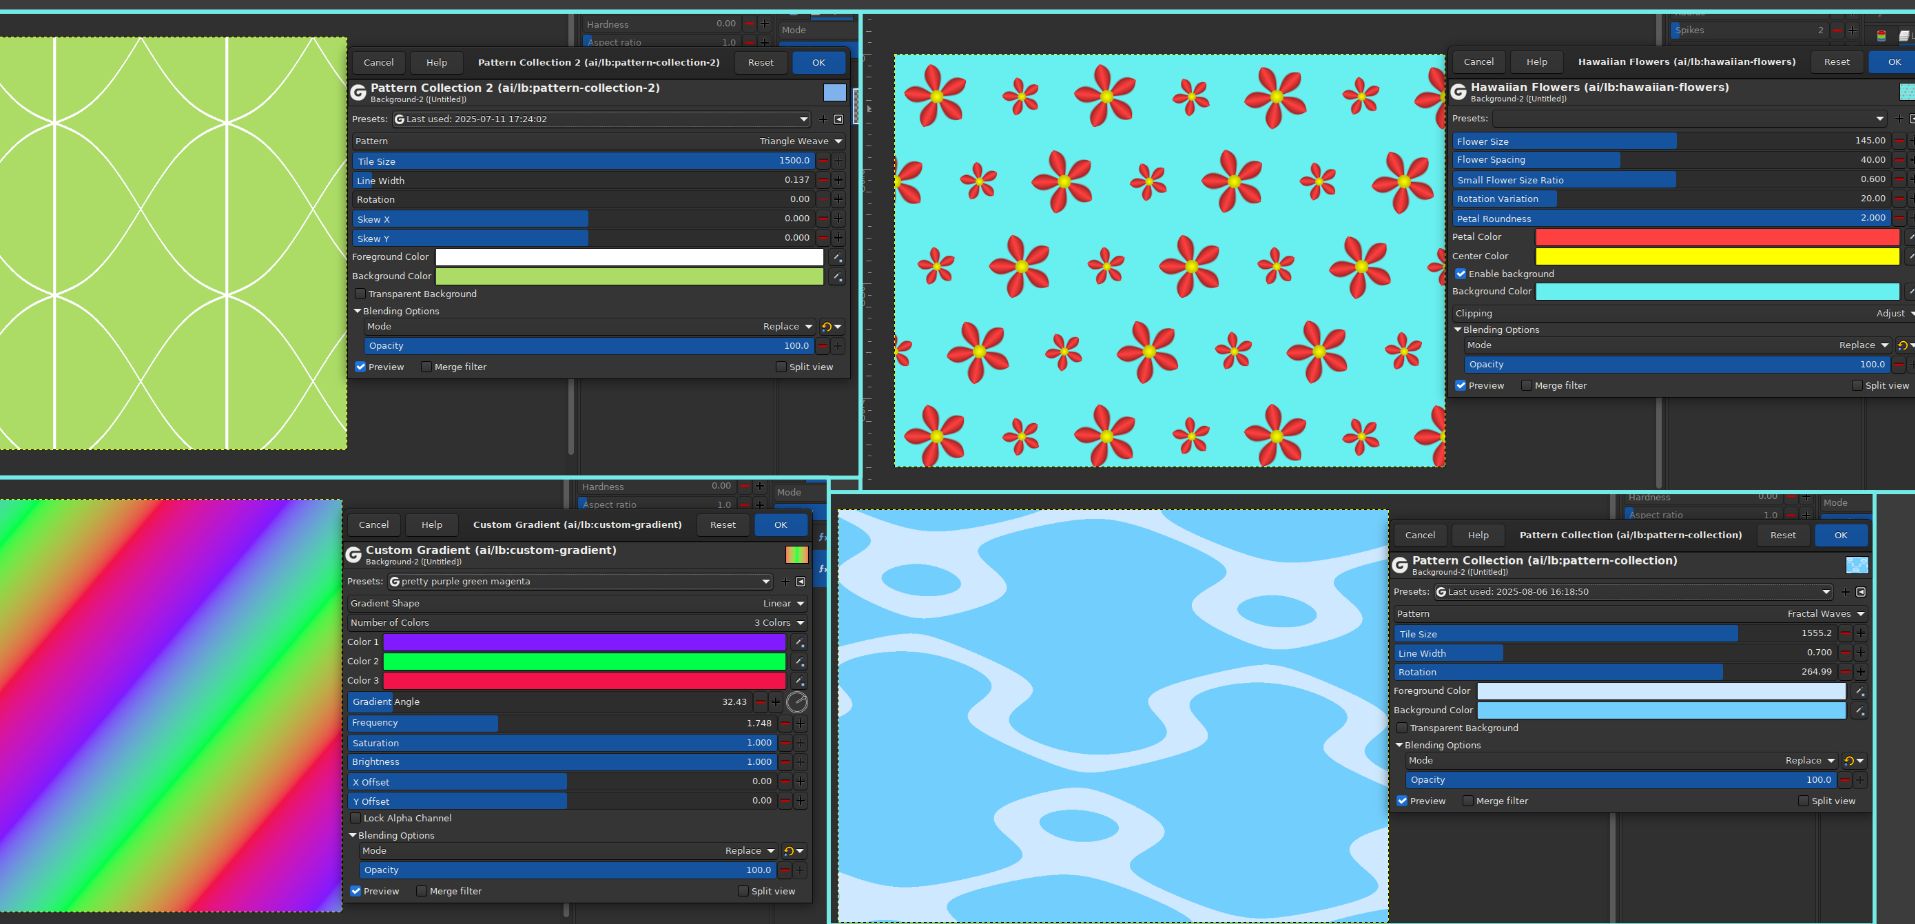The height and width of the screenshot is (924, 1915).
Task: Decrease Gradient Angle in Custom Gradient
Action: tap(760, 702)
